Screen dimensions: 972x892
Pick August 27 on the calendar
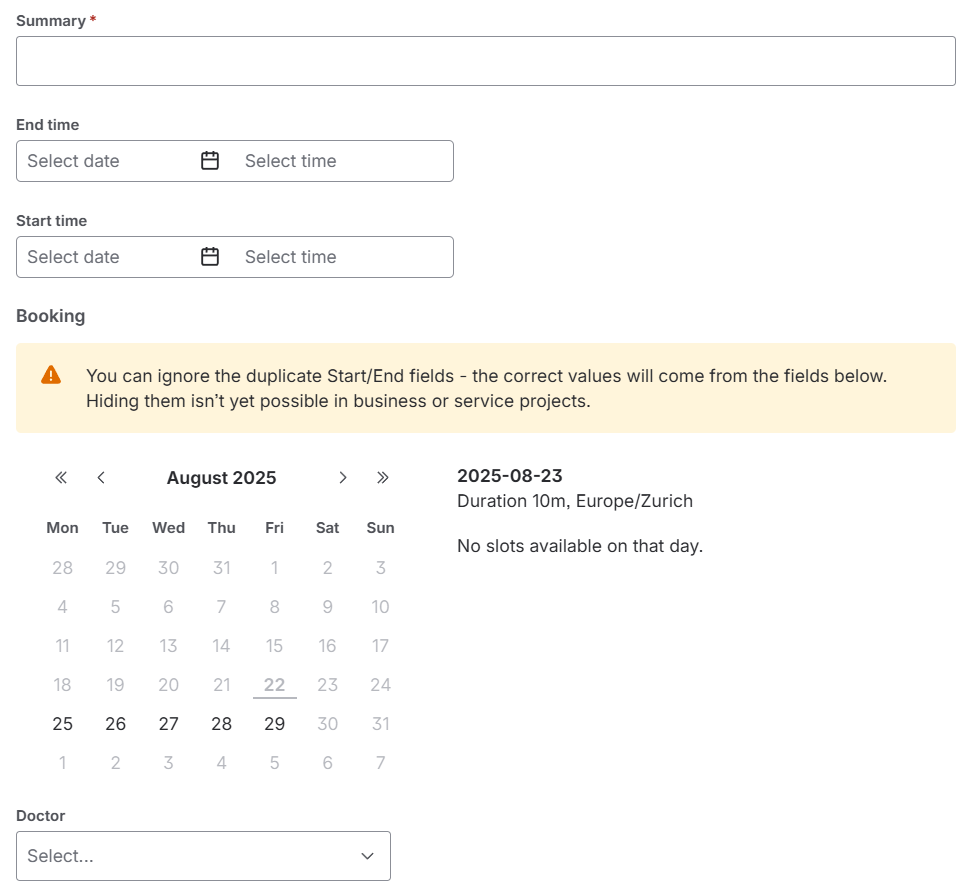[168, 724]
